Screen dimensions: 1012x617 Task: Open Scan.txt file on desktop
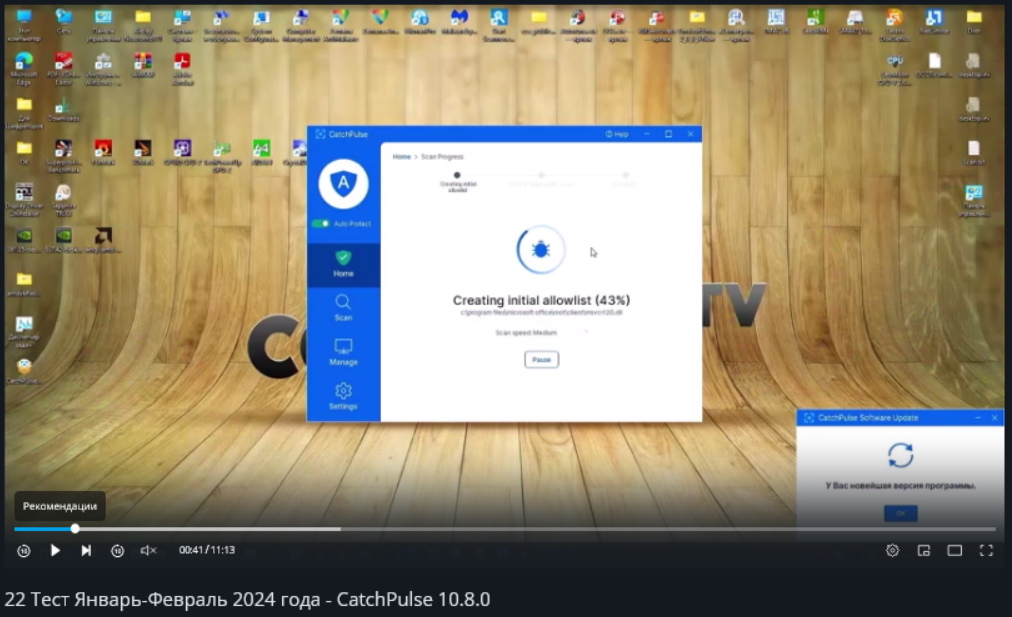point(973,153)
